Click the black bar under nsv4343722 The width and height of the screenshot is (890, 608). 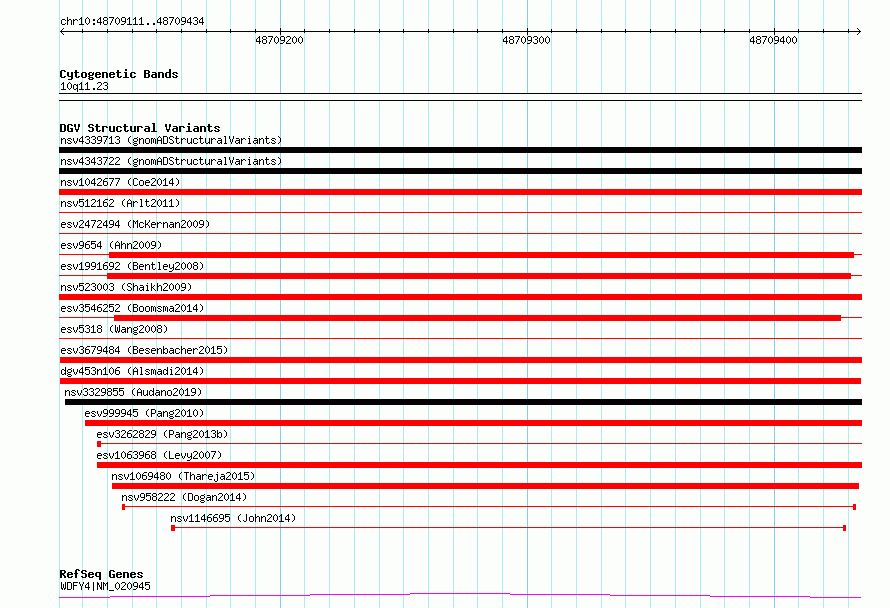[460, 171]
